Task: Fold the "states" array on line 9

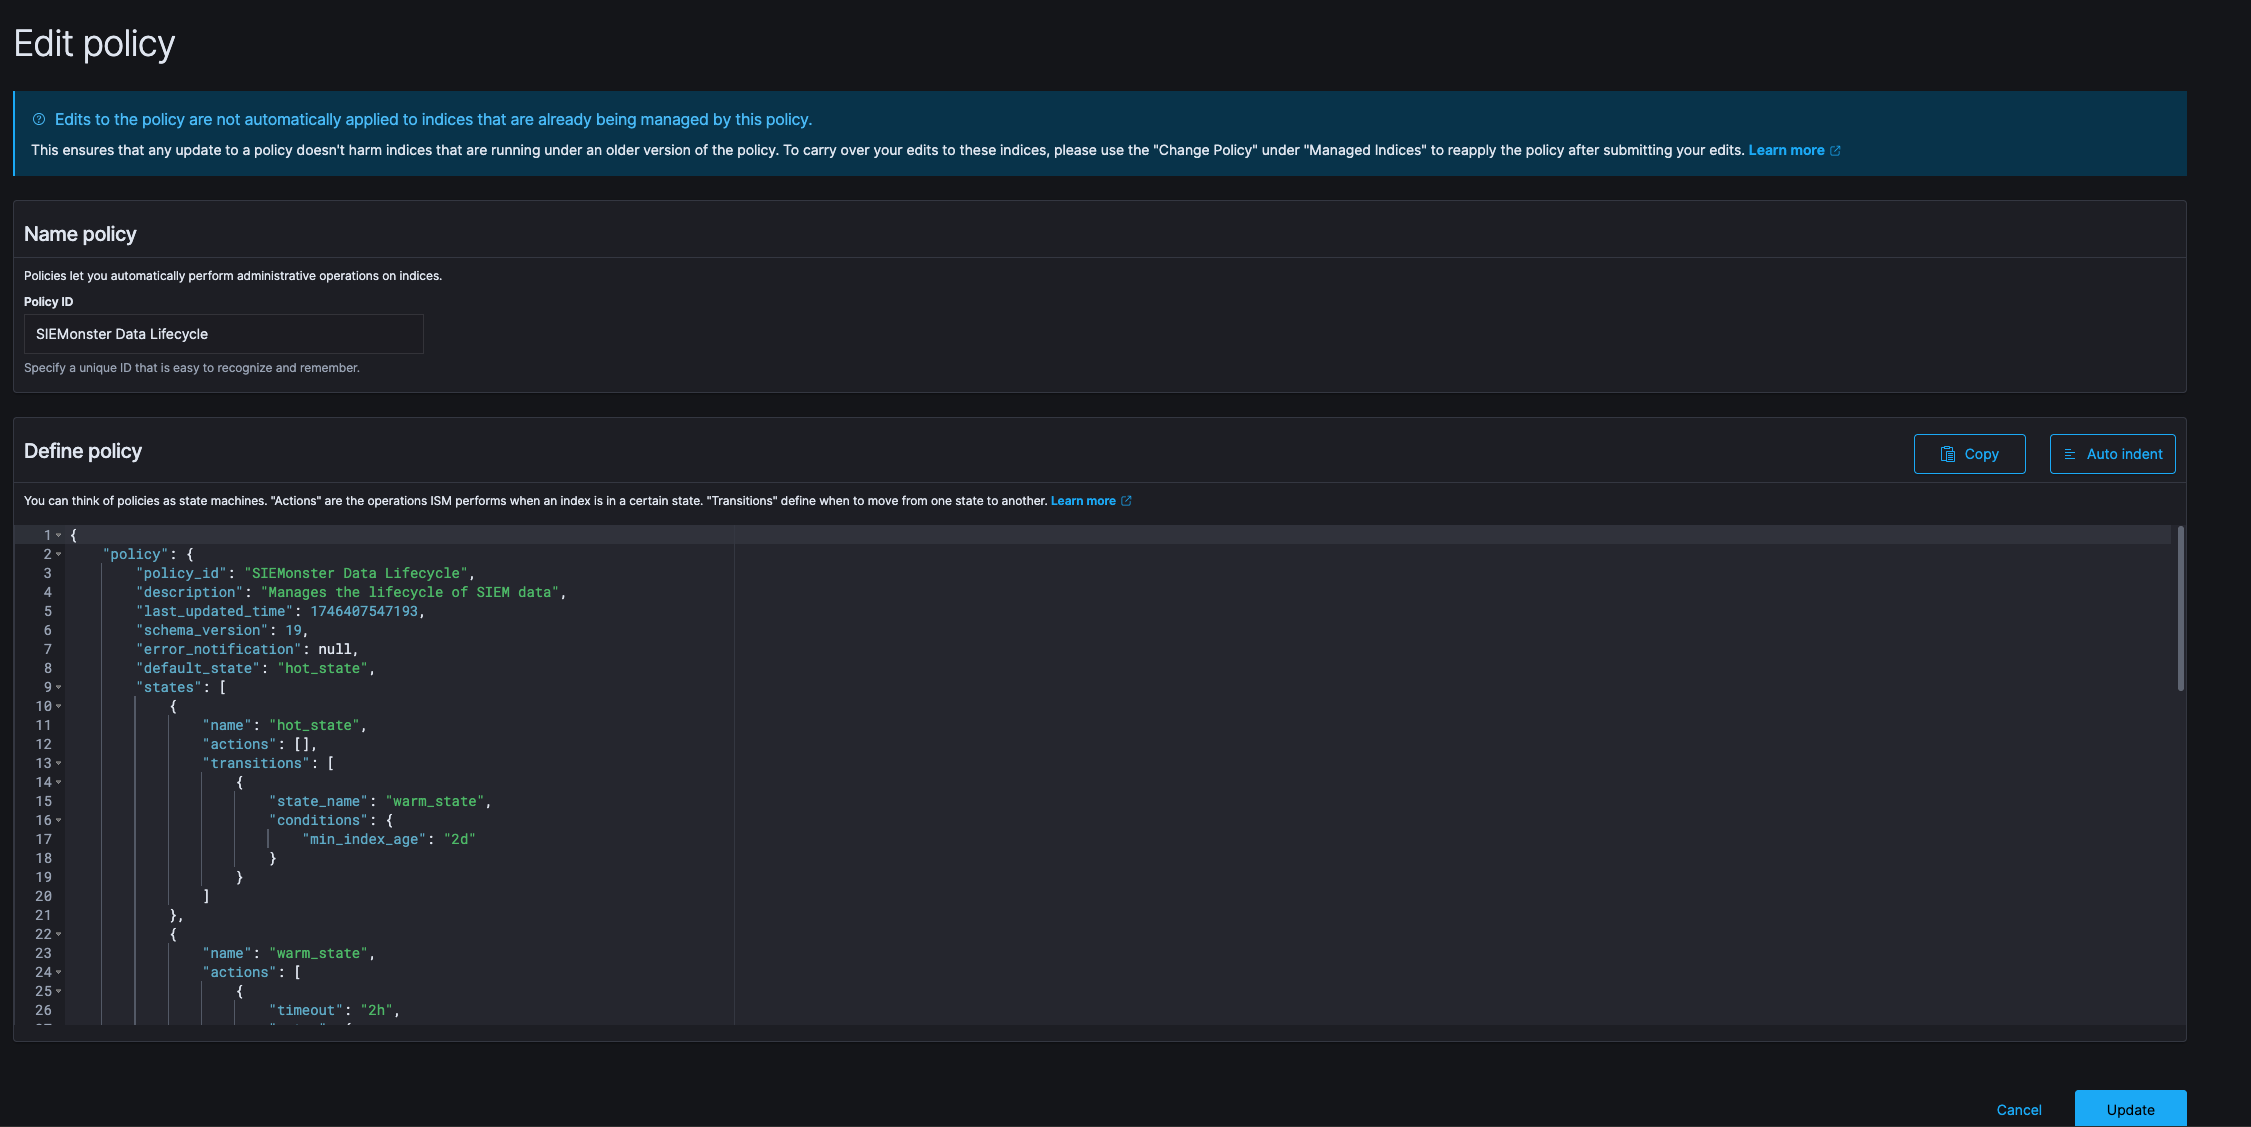Action: click(x=59, y=687)
